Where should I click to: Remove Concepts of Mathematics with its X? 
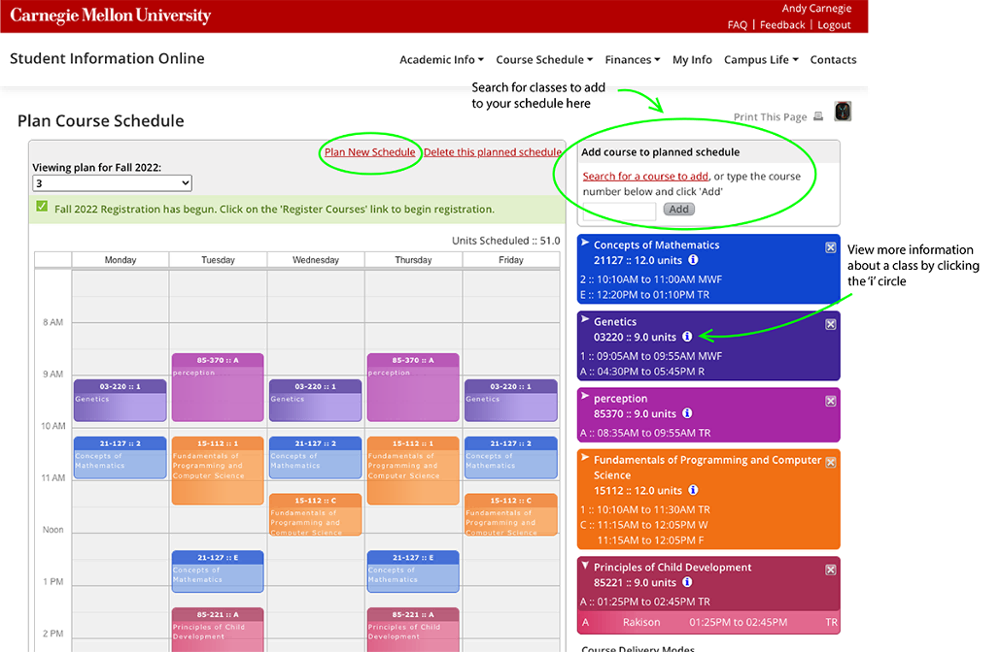pyautogui.click(x=830, y=248)
